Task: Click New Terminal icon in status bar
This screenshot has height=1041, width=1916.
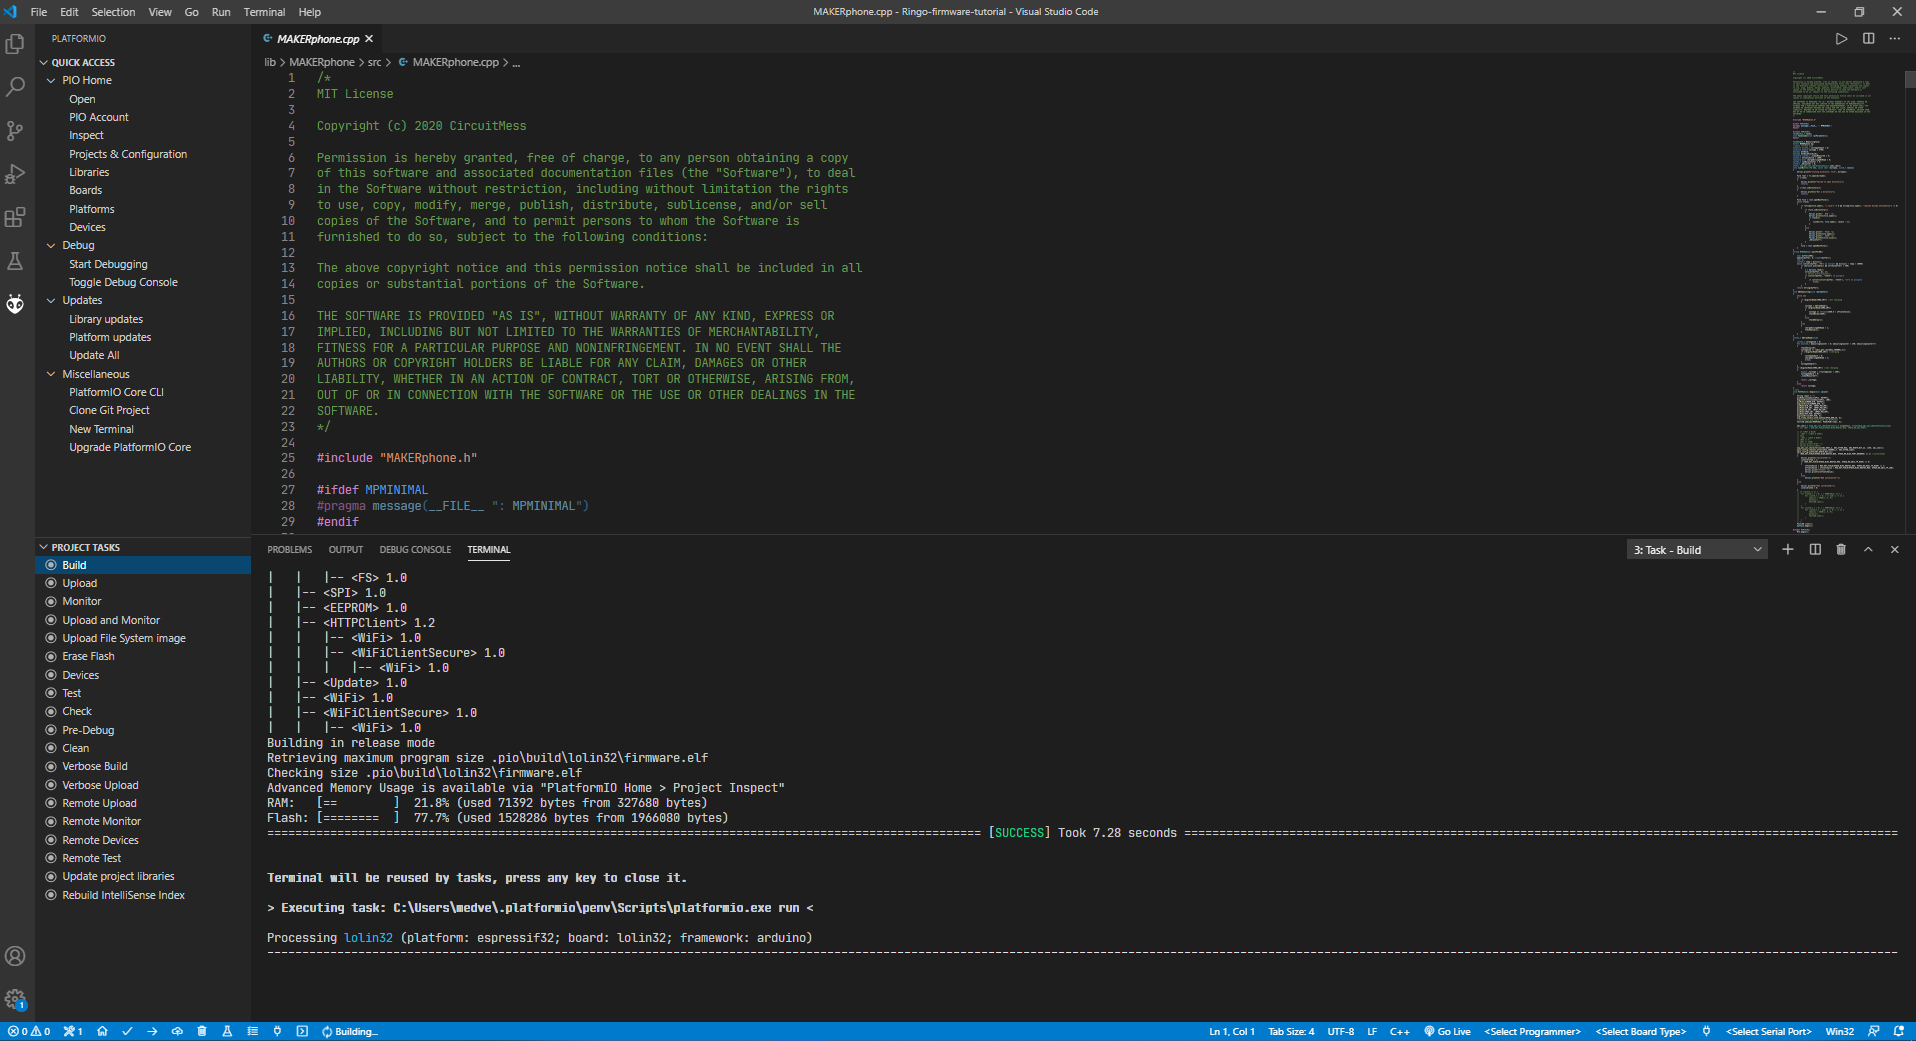Action: tap(302, 1031)
